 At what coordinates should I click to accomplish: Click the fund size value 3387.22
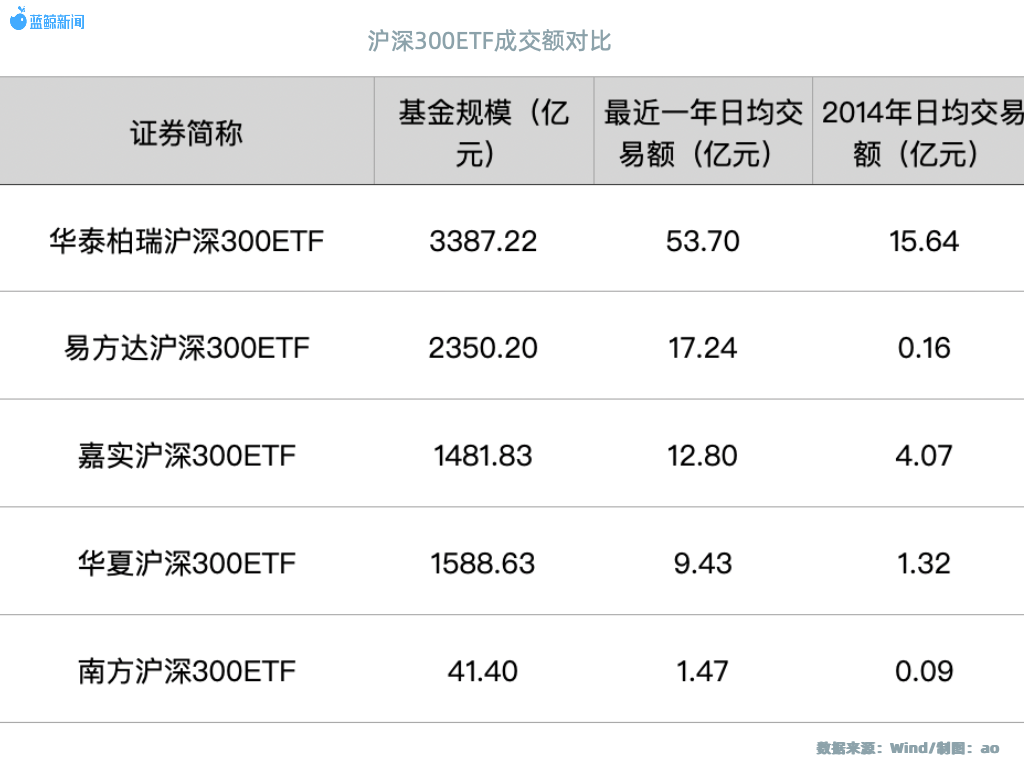483,241
